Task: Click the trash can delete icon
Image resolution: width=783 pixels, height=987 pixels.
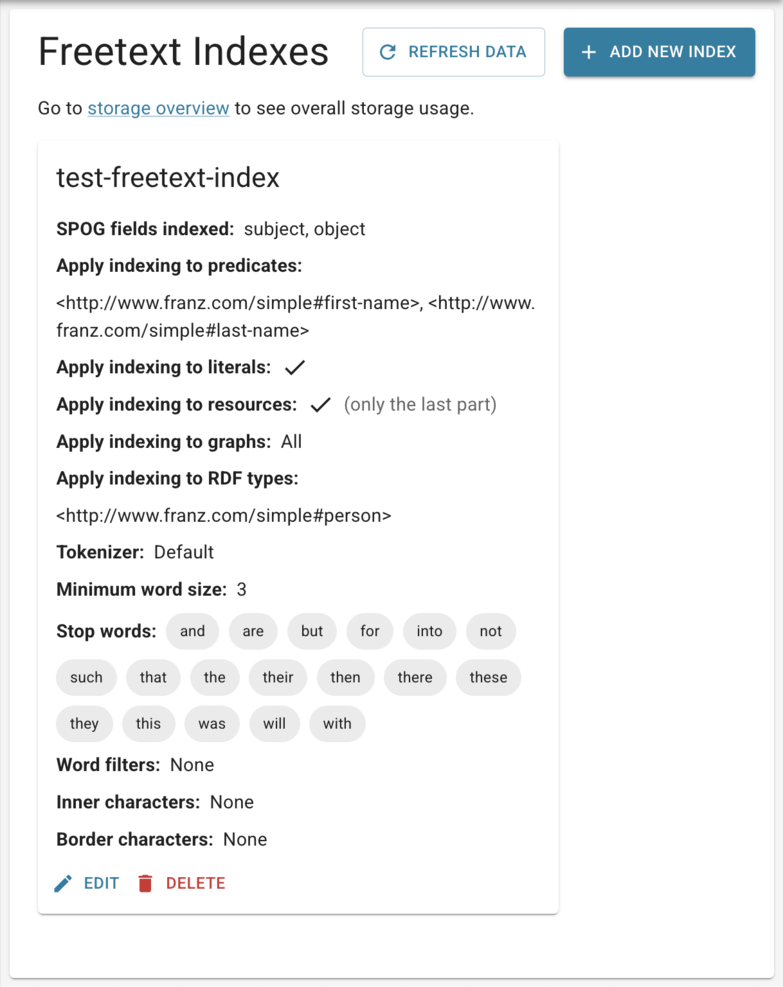Action: [145, 883]
